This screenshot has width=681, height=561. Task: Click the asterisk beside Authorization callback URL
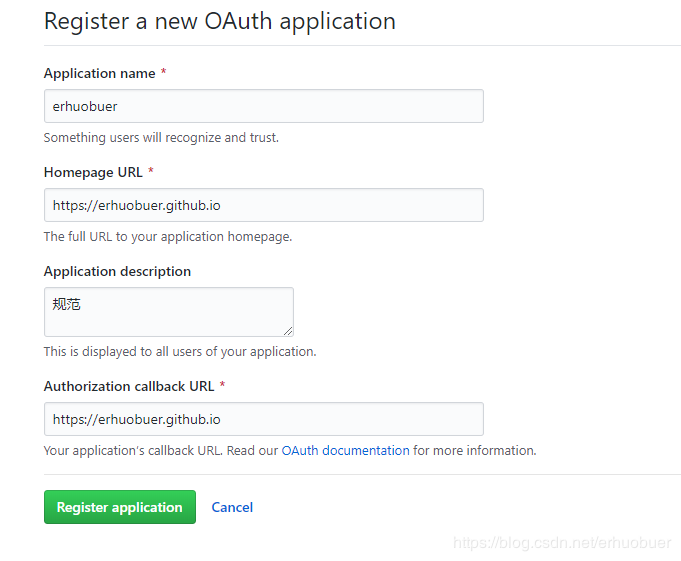[222, 386]
